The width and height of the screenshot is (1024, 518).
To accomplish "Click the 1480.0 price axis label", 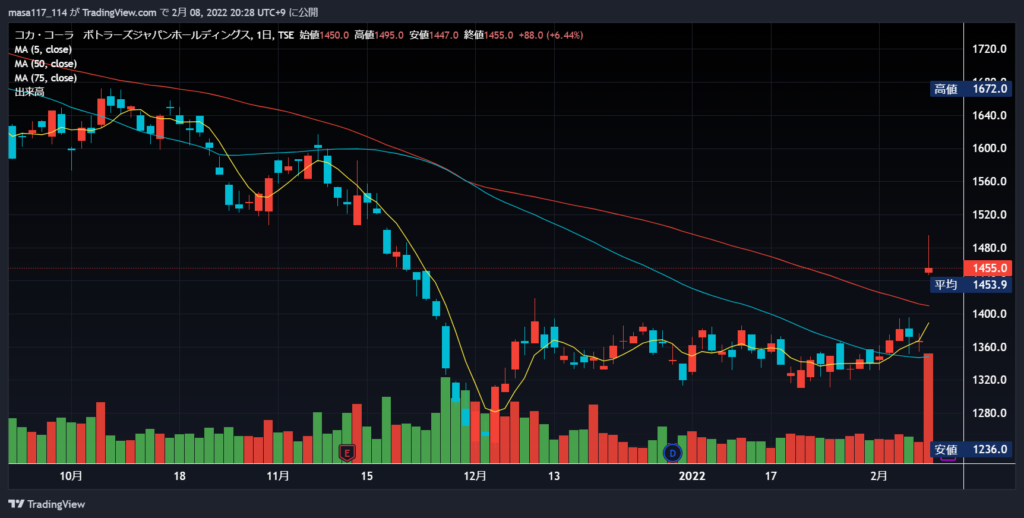I will [989, 248].
